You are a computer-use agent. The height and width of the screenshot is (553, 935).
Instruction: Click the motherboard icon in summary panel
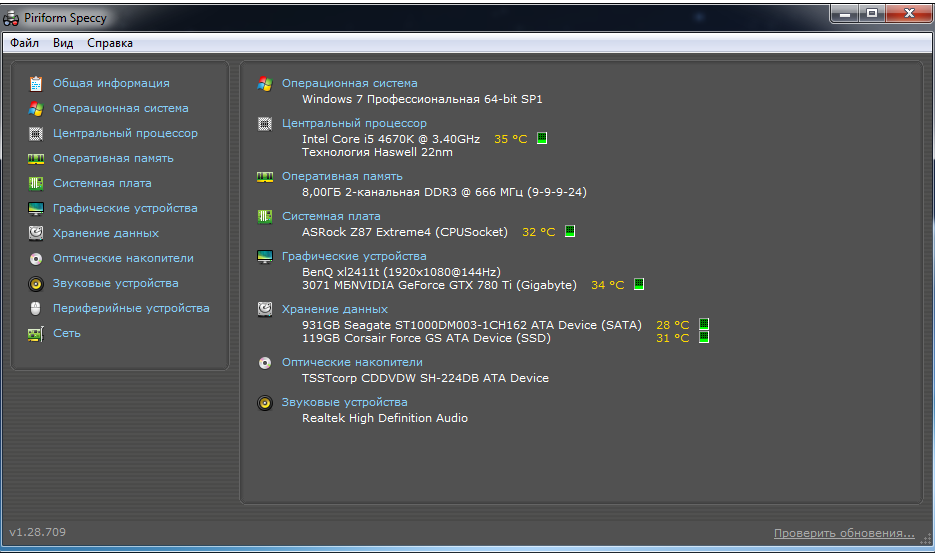tap(265, 217)
